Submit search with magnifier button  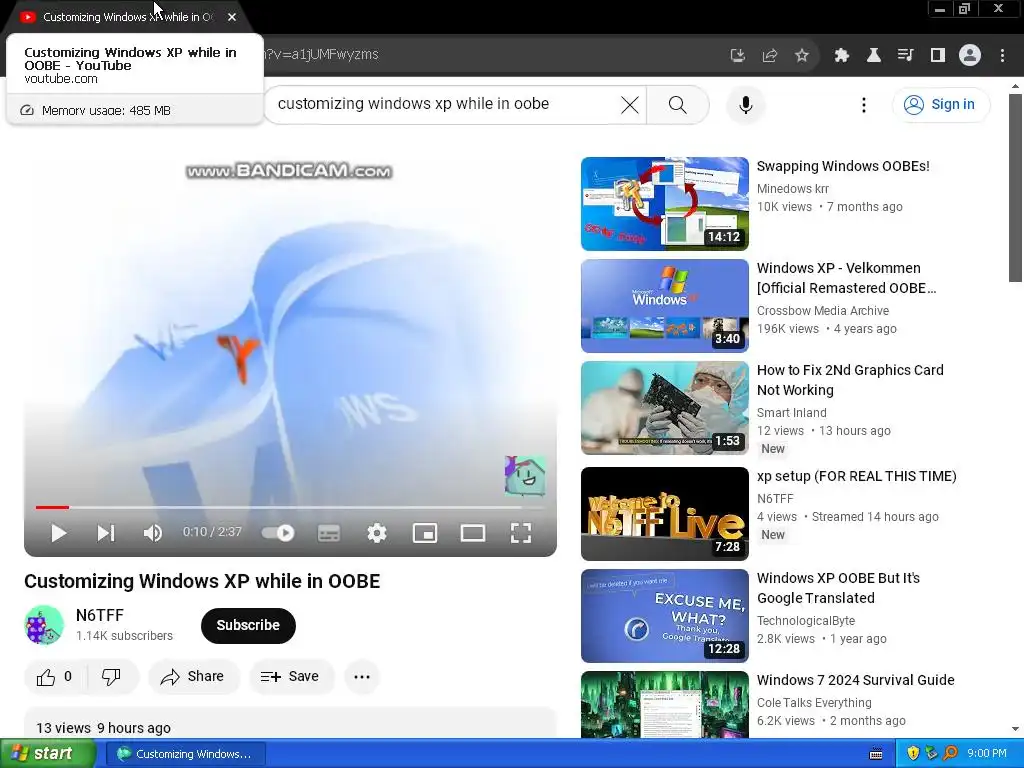click(678, 104)
